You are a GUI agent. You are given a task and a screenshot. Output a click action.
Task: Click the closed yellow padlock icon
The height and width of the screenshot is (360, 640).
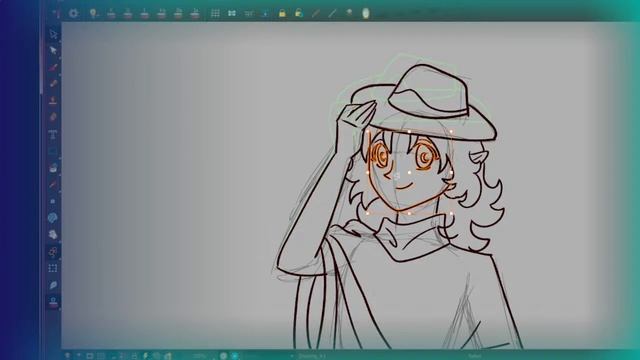[282, 13]
